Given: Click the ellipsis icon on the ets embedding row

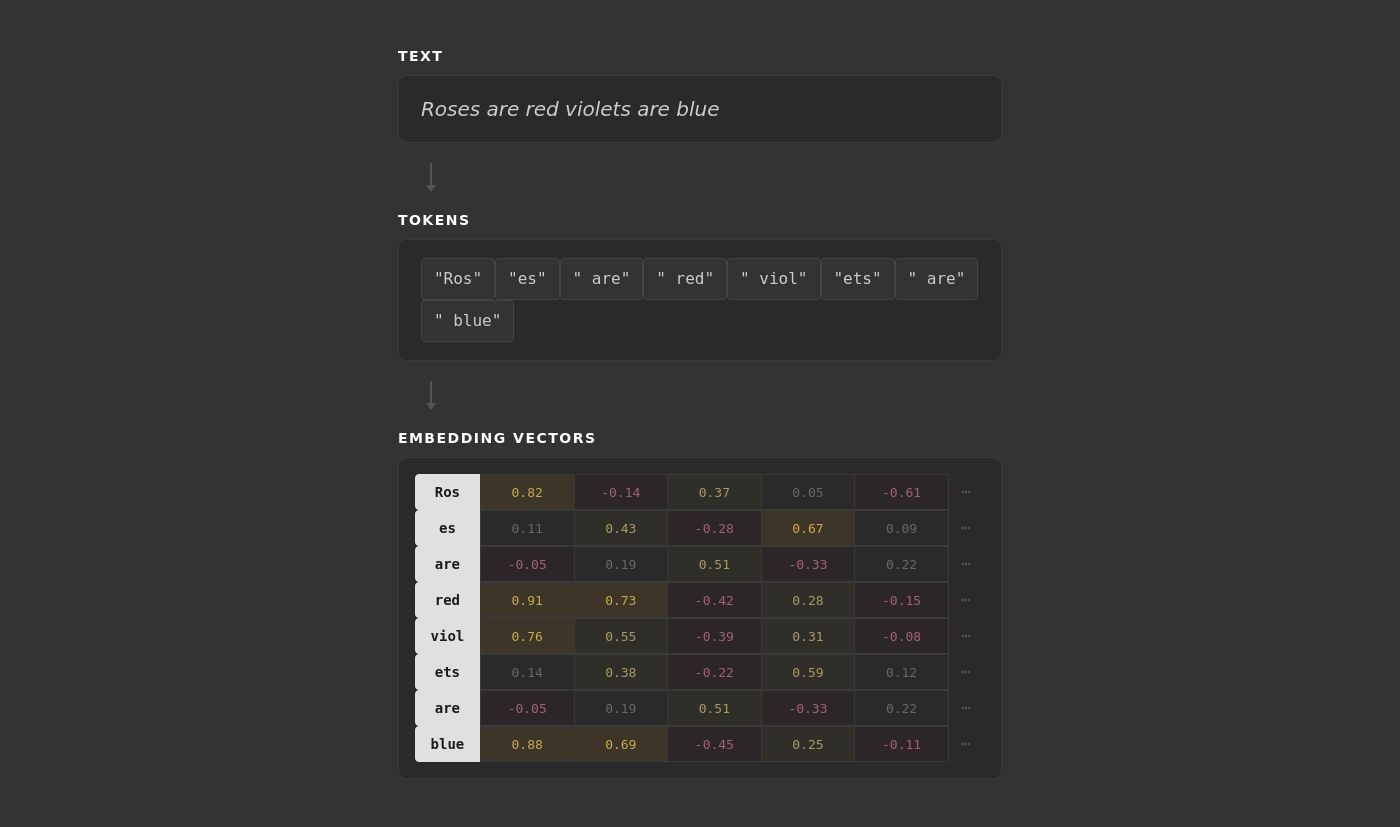Looking at the screenshot, I should (x=966, y=672).
